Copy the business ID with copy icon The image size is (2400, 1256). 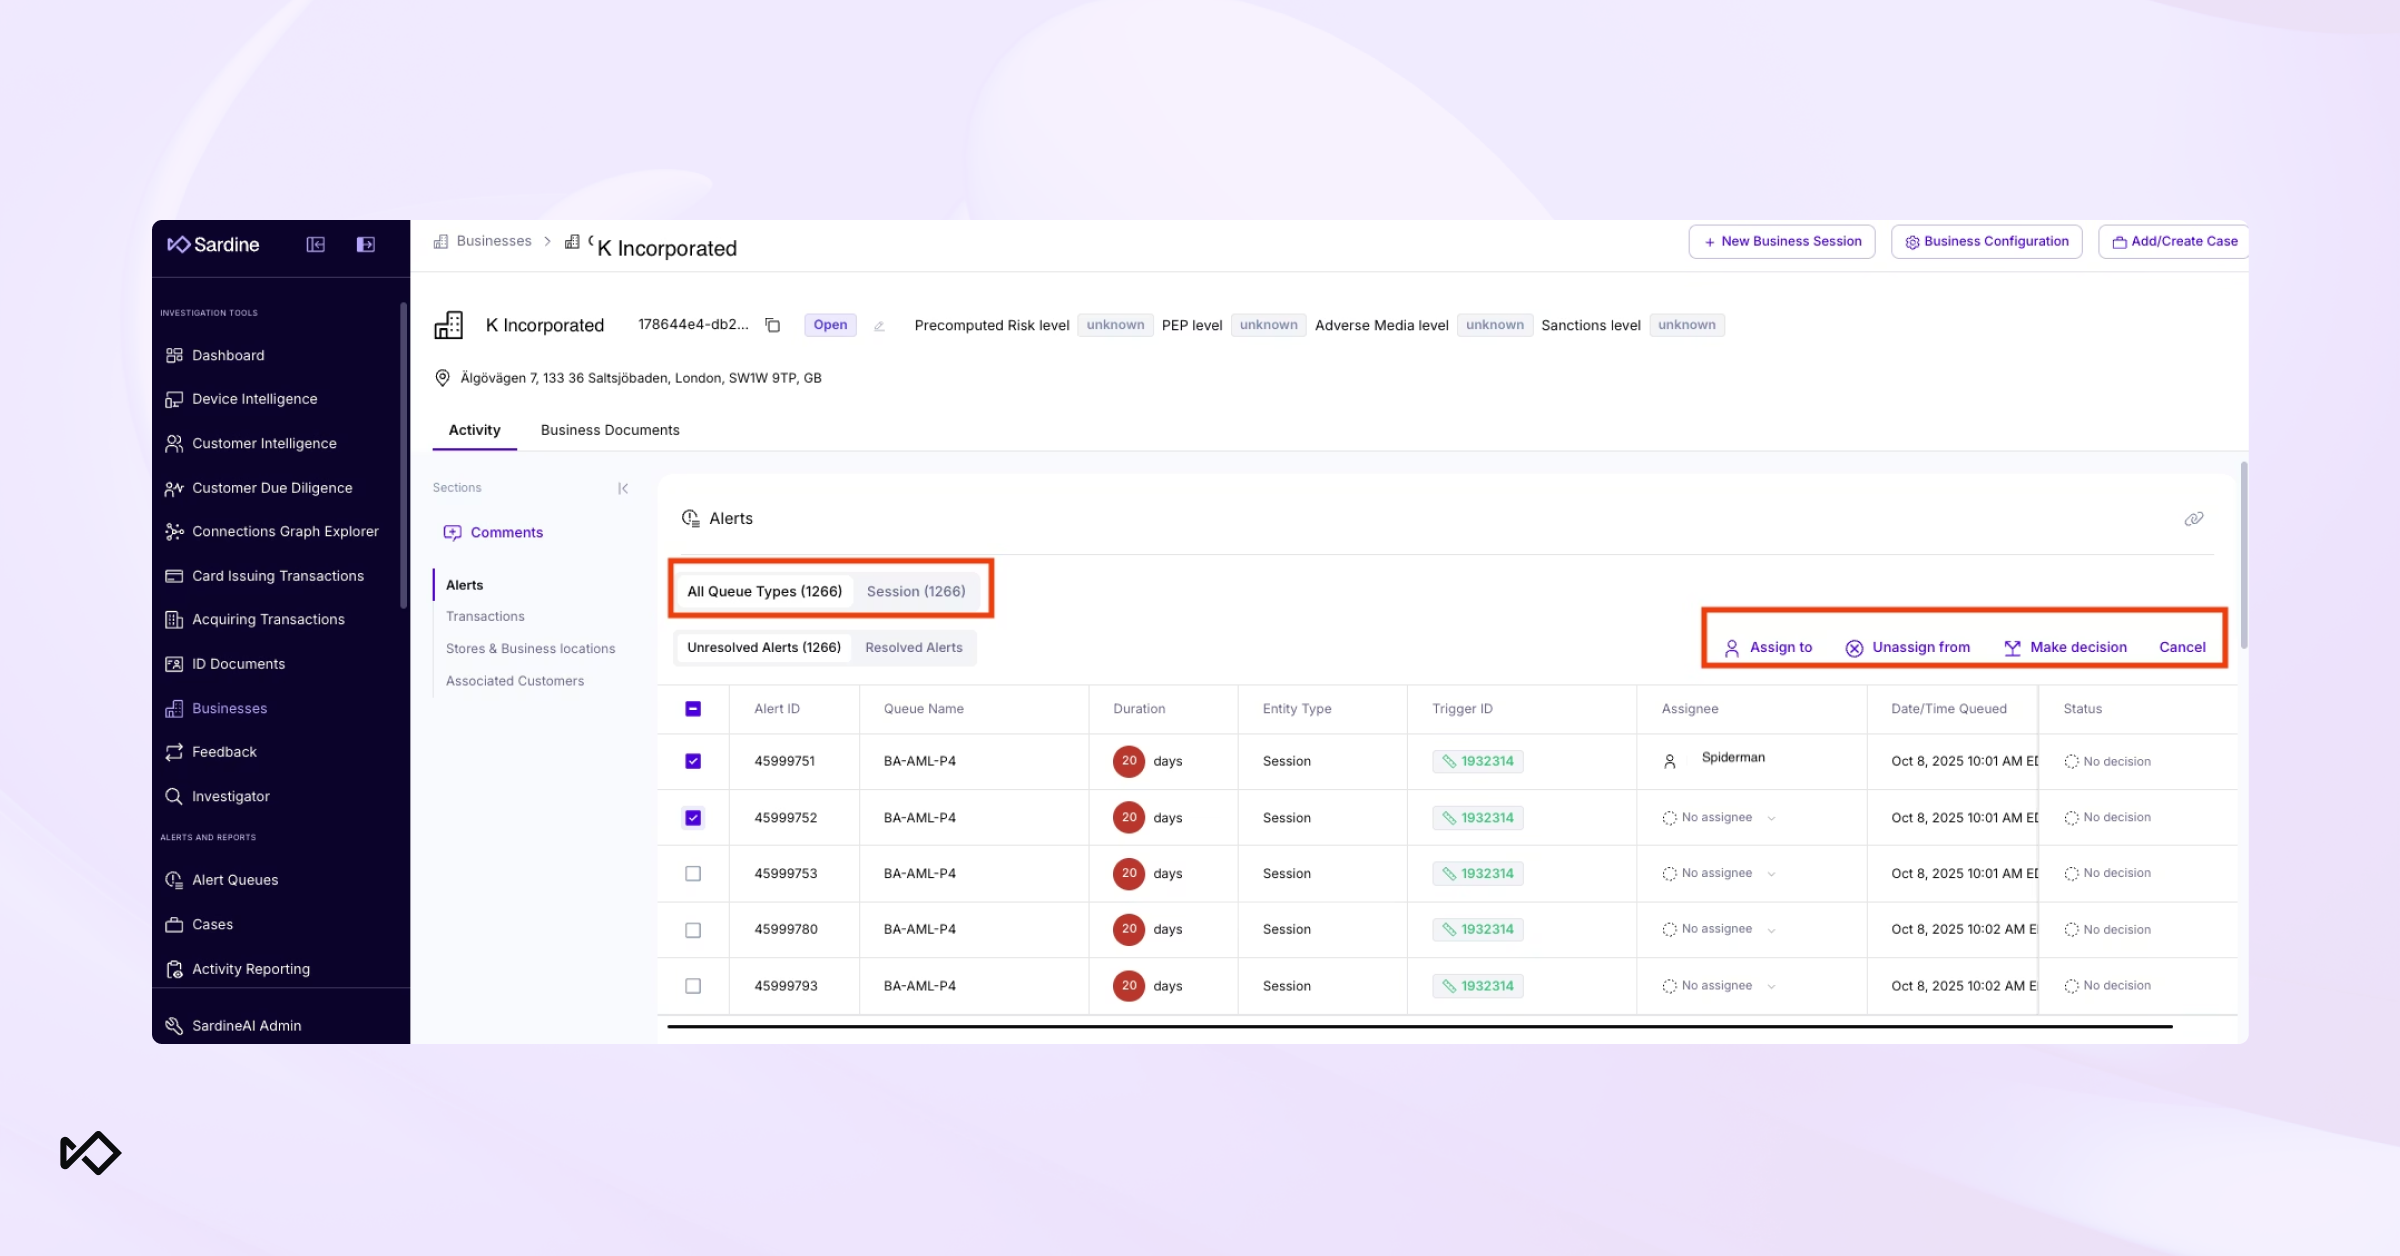tap(772, 325)
